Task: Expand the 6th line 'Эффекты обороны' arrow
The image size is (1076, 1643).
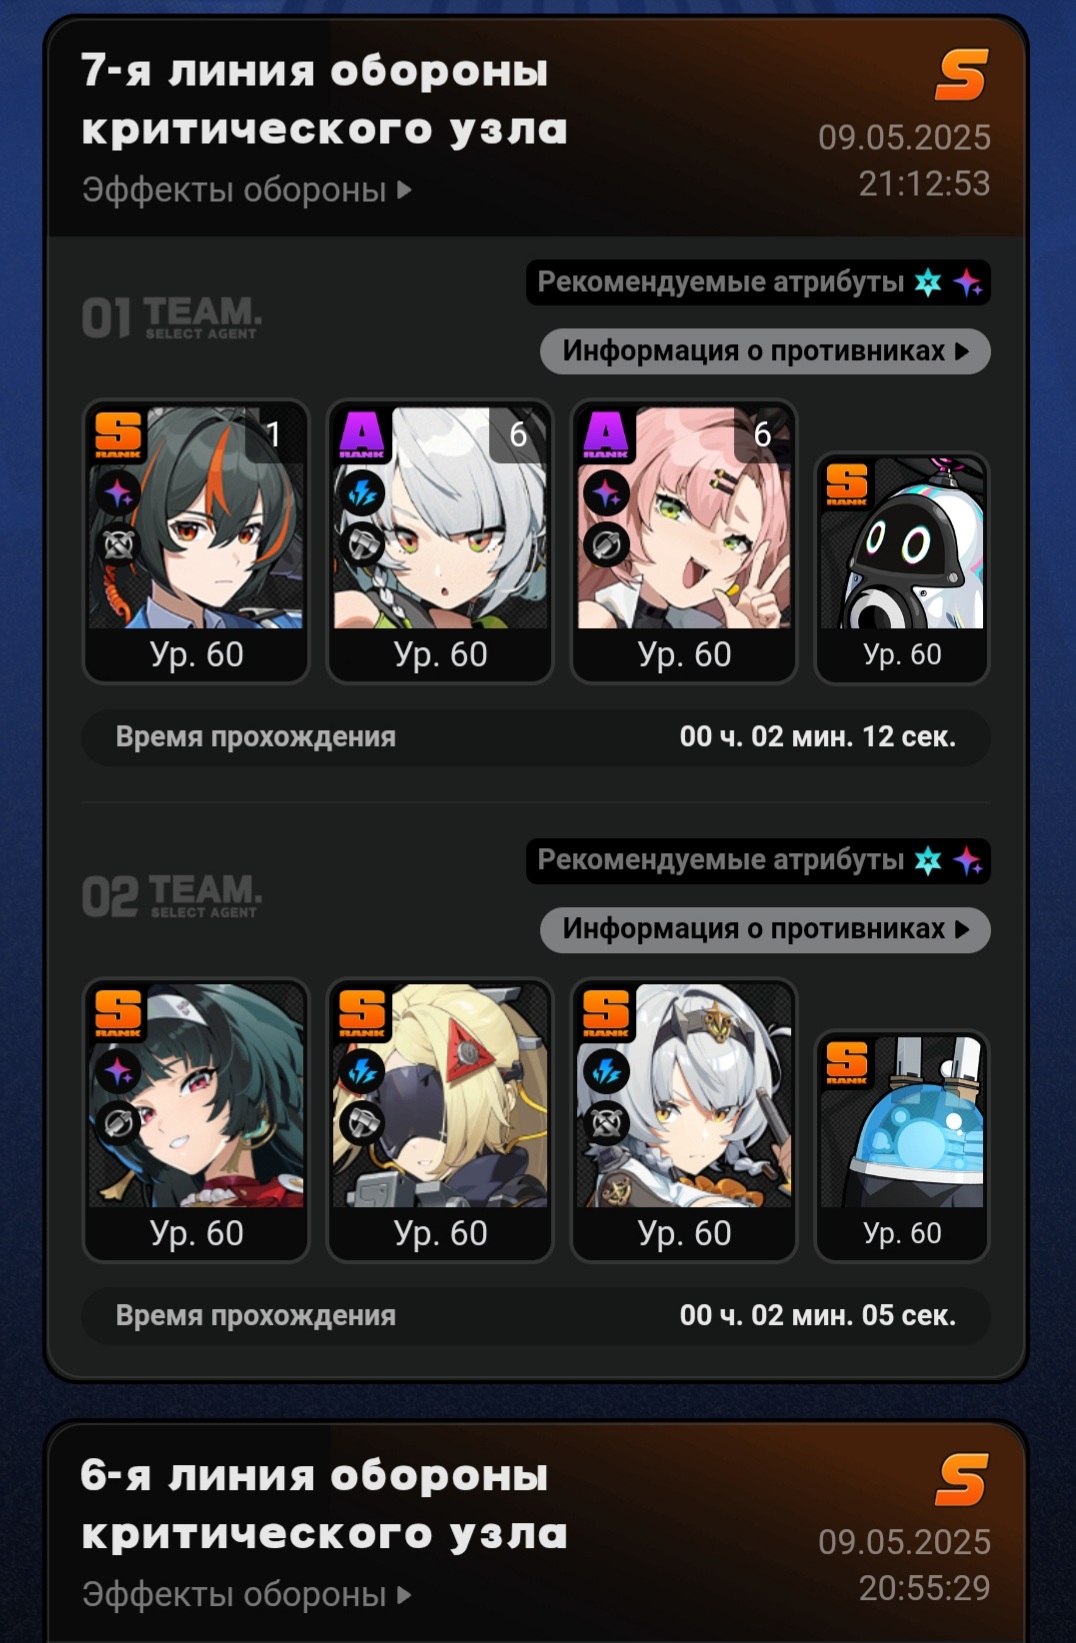Action: tap(404, 1594)
